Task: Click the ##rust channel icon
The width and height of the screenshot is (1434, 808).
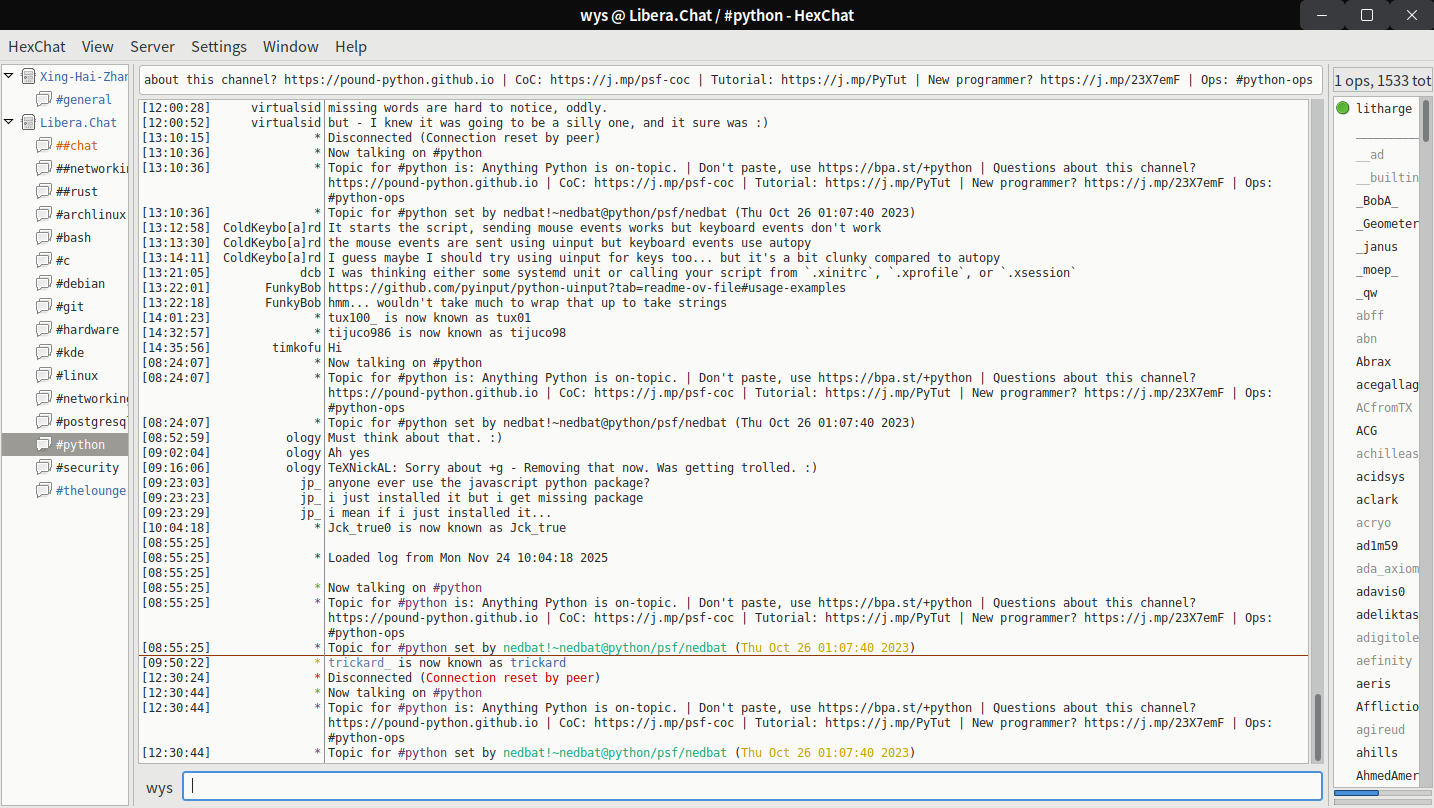Action: [43, 191]
